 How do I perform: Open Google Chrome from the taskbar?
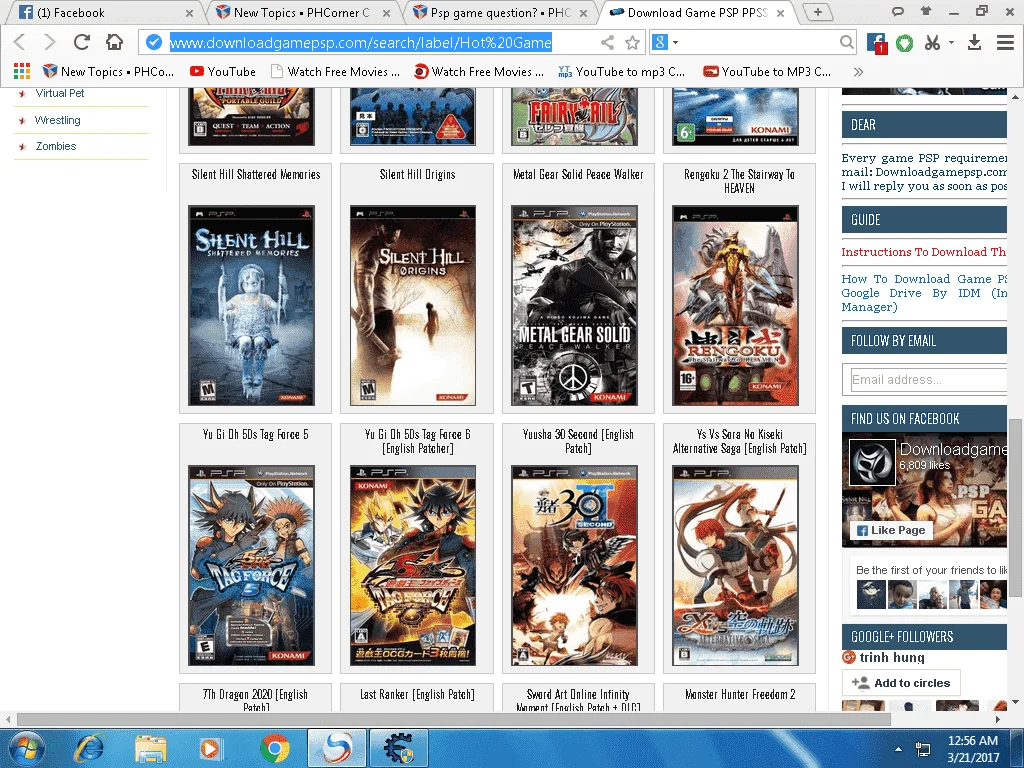[x=274, y=748]
